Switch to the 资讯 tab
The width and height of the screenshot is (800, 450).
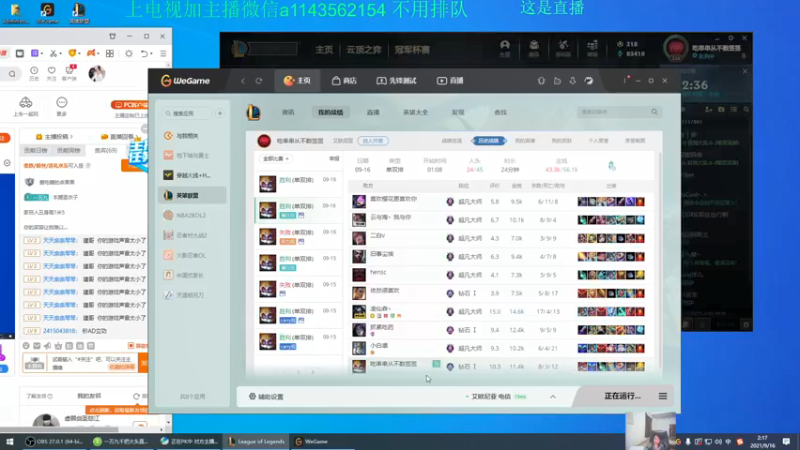288,112
